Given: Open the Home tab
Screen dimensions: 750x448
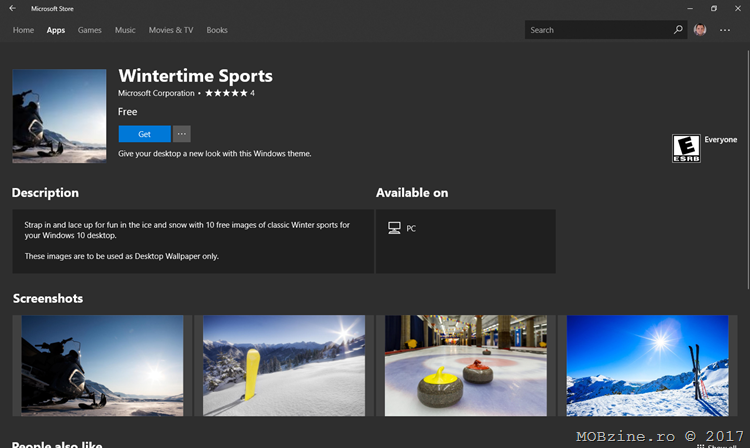Looking at the screenshot, I should 23,30.
